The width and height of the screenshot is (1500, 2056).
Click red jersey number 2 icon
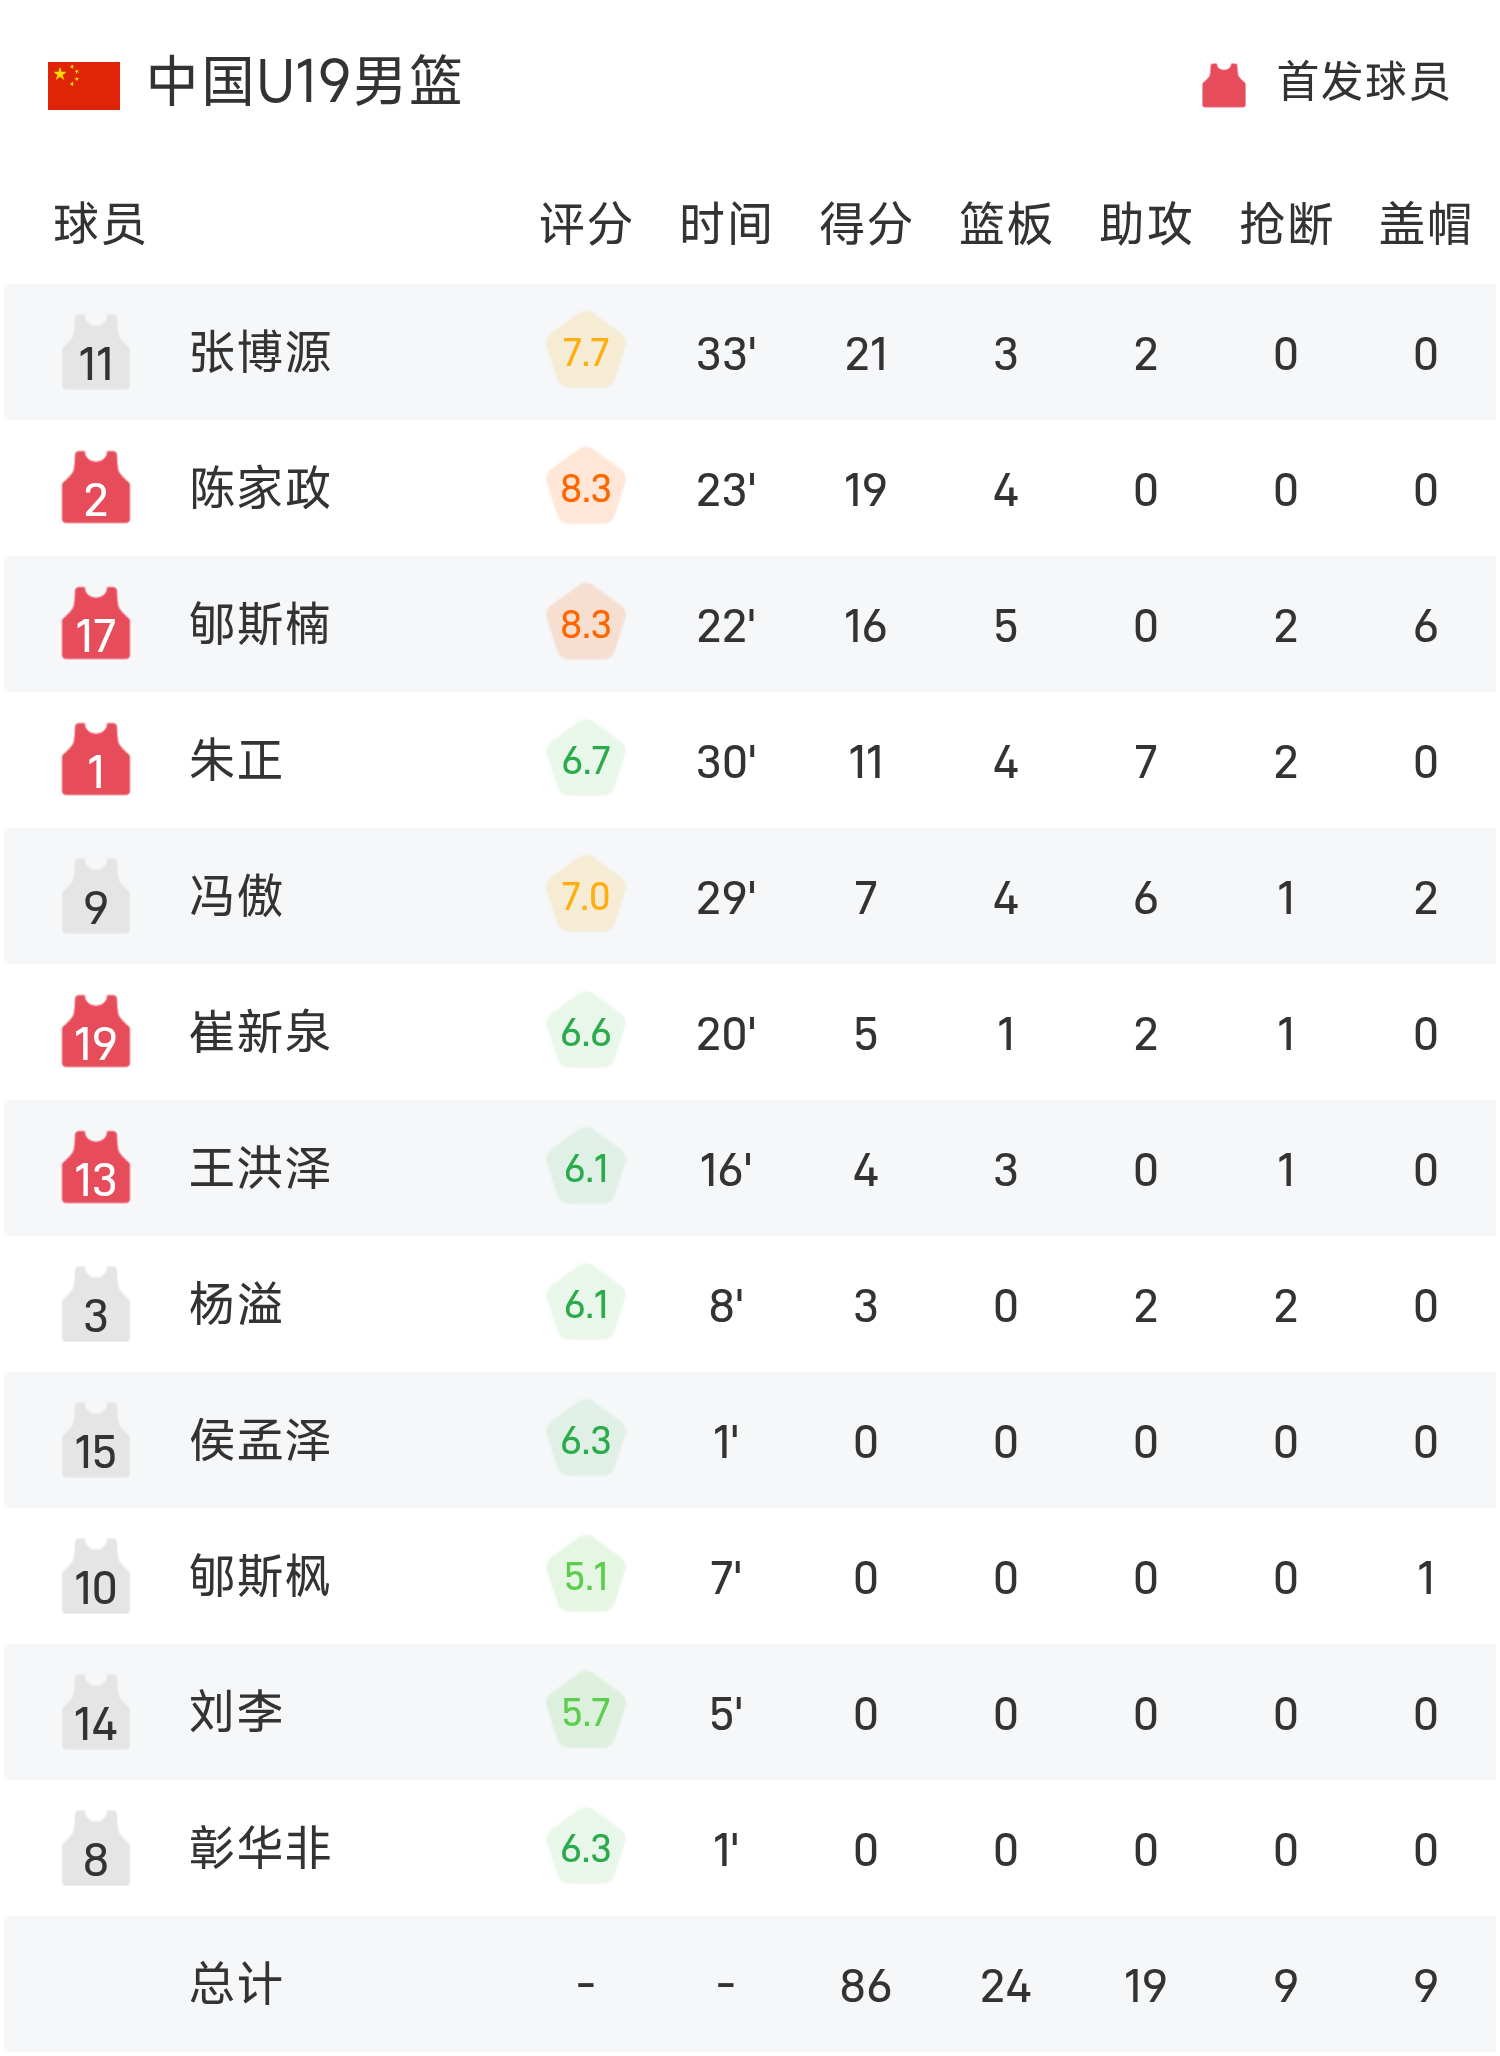tap(96, 489)
